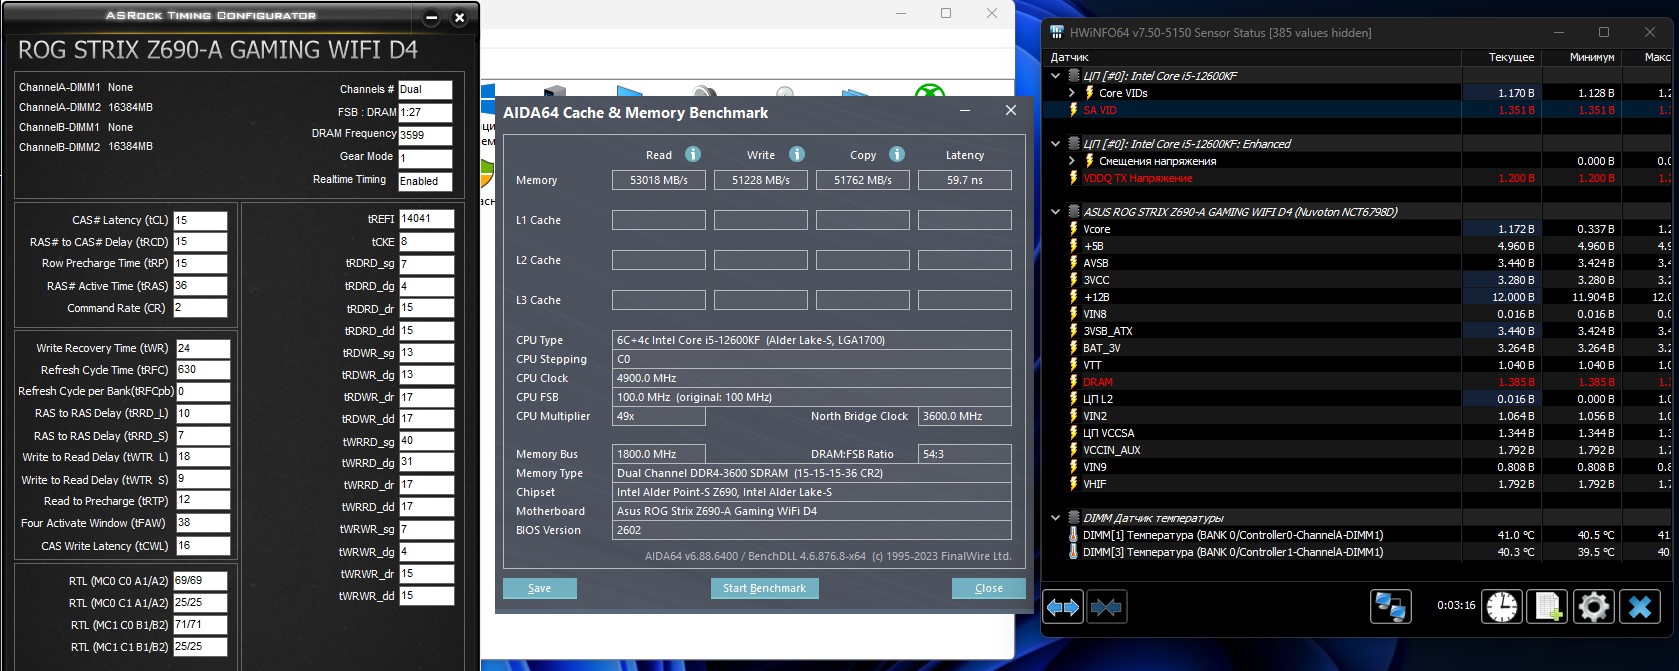Click the DRAM Frequency field showing 3599

tap(425, 135)
